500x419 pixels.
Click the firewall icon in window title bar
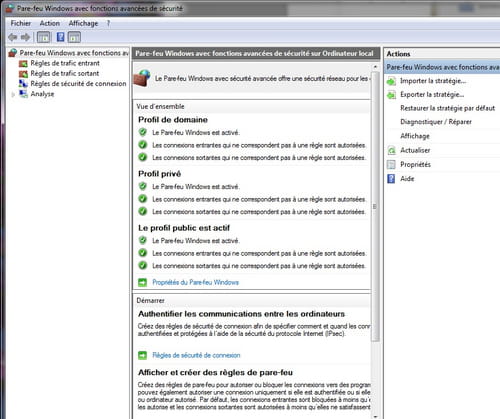pyautogui.click(x=10, y=8)
